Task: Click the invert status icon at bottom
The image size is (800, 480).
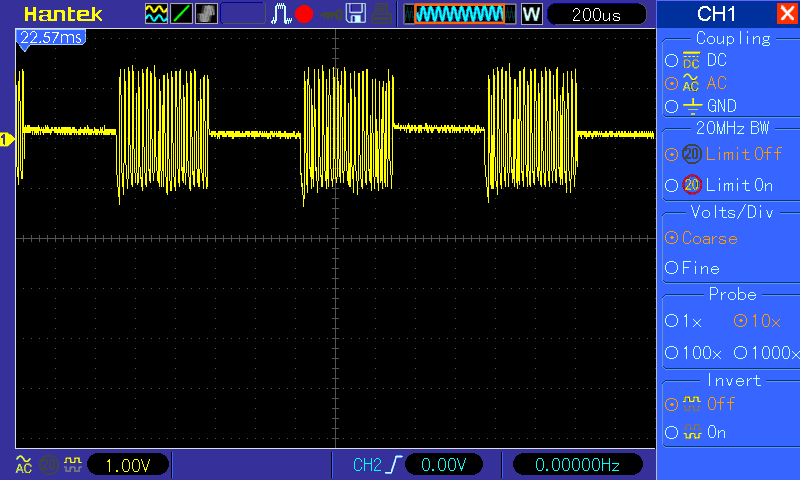Action: coord(73,465)
